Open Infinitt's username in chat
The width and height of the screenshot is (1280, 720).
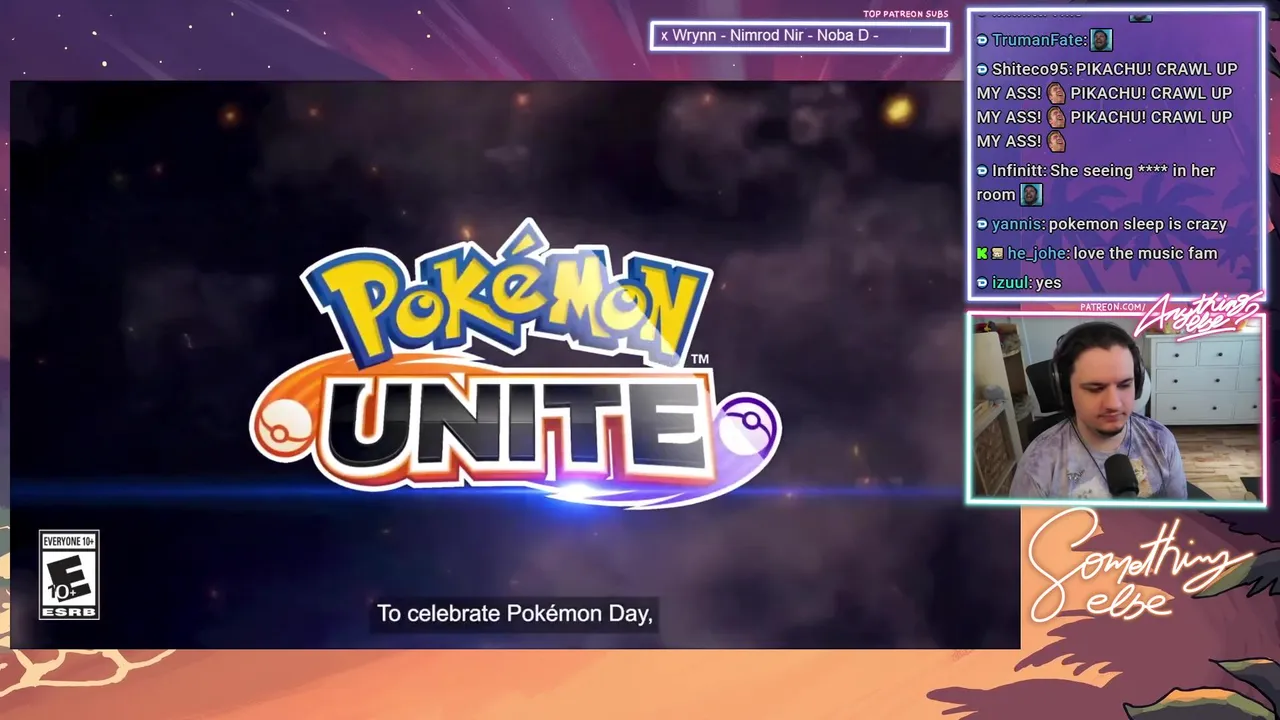[x=1017, y=171]
